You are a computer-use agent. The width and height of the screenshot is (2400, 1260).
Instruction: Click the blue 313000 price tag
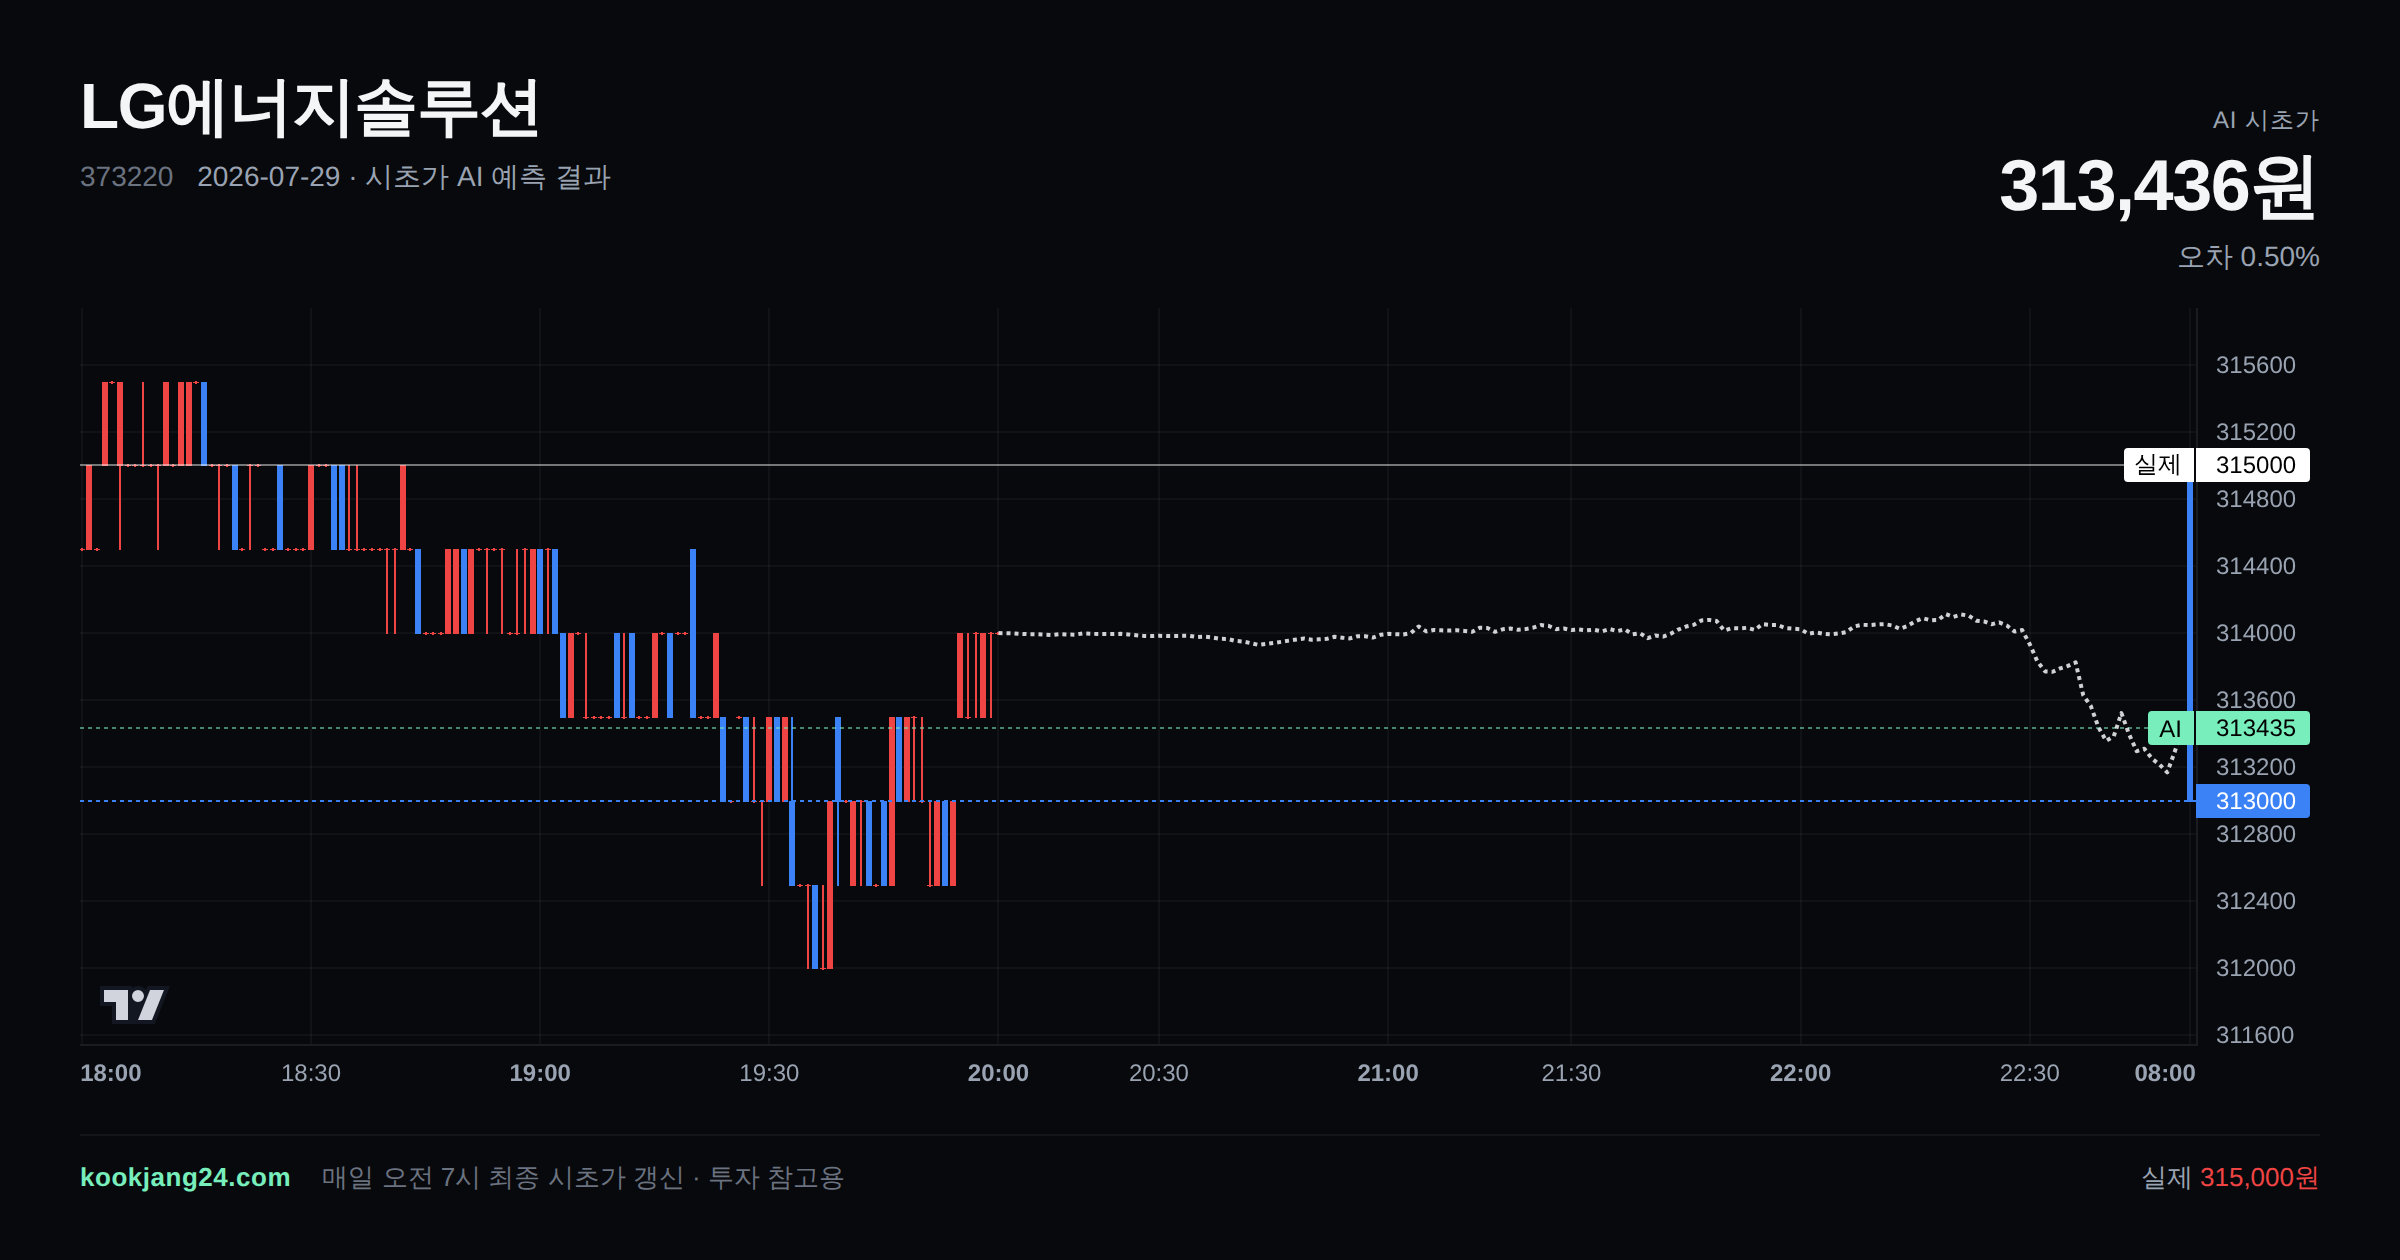tap(2253, 801)
